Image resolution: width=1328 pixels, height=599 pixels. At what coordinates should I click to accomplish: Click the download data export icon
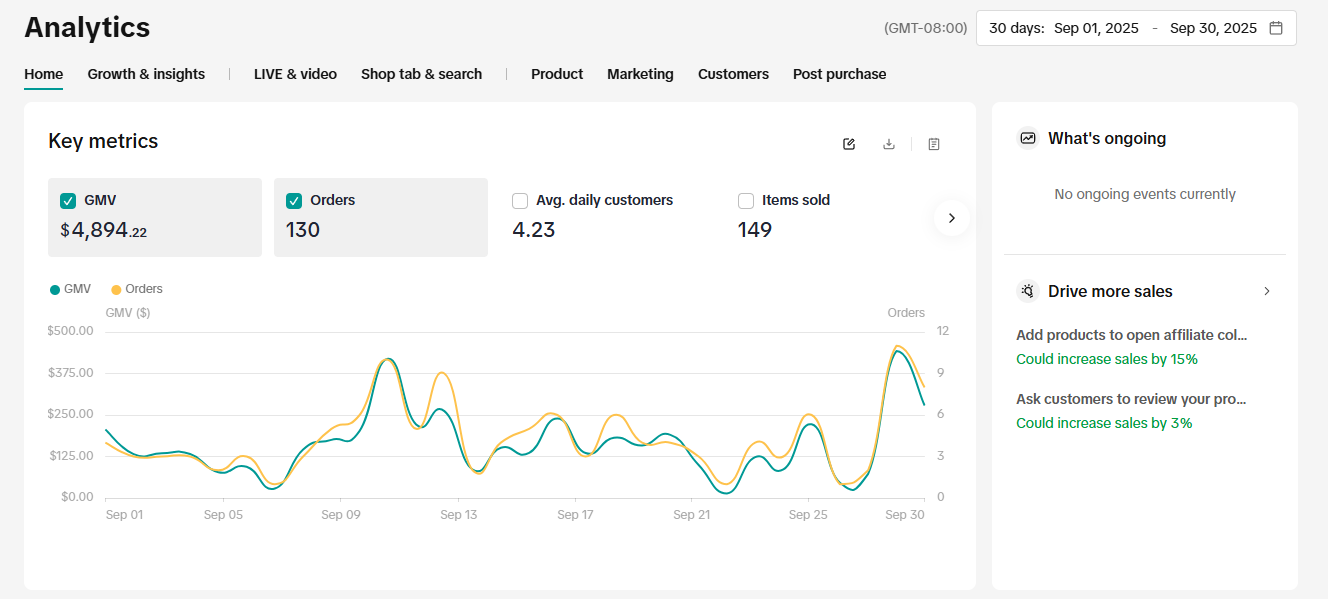[x=889, y=144]
